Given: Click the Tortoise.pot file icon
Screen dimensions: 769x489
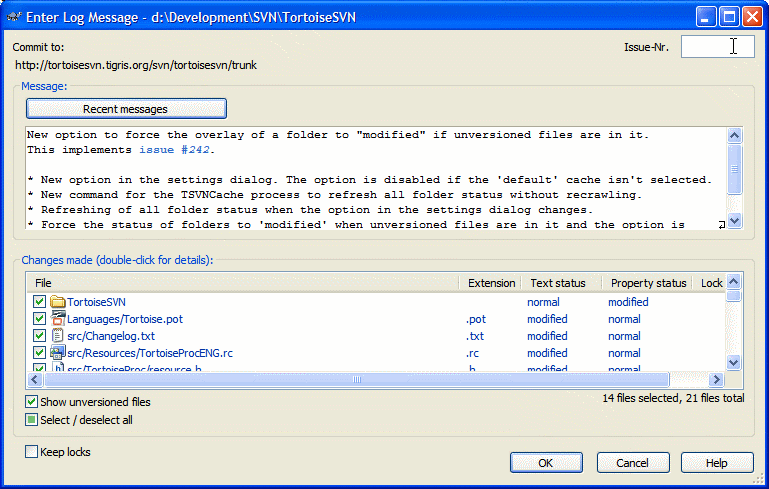Looking at the screenshot, I should click(x=58, y=319).
